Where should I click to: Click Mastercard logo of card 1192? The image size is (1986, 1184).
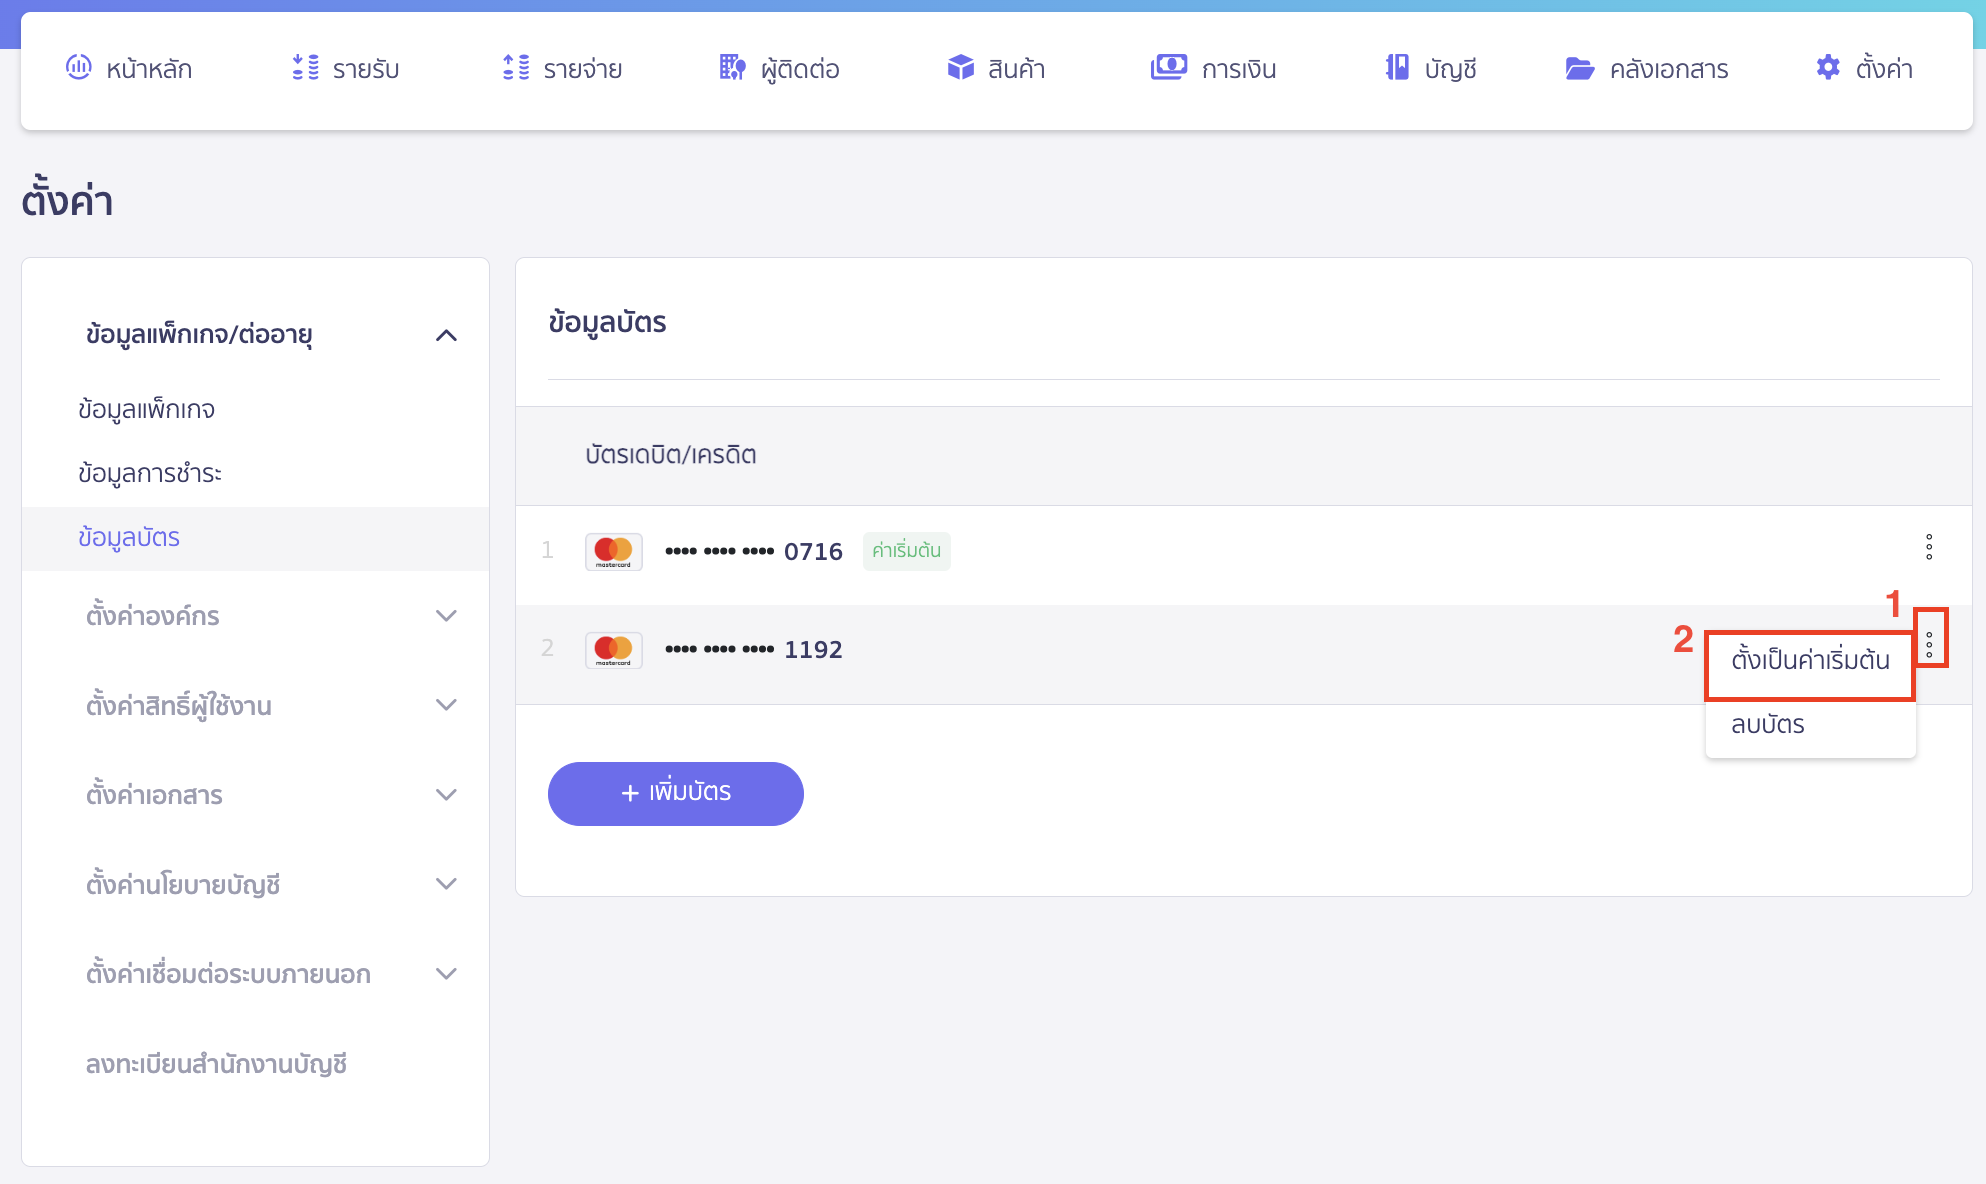point(613,650)
